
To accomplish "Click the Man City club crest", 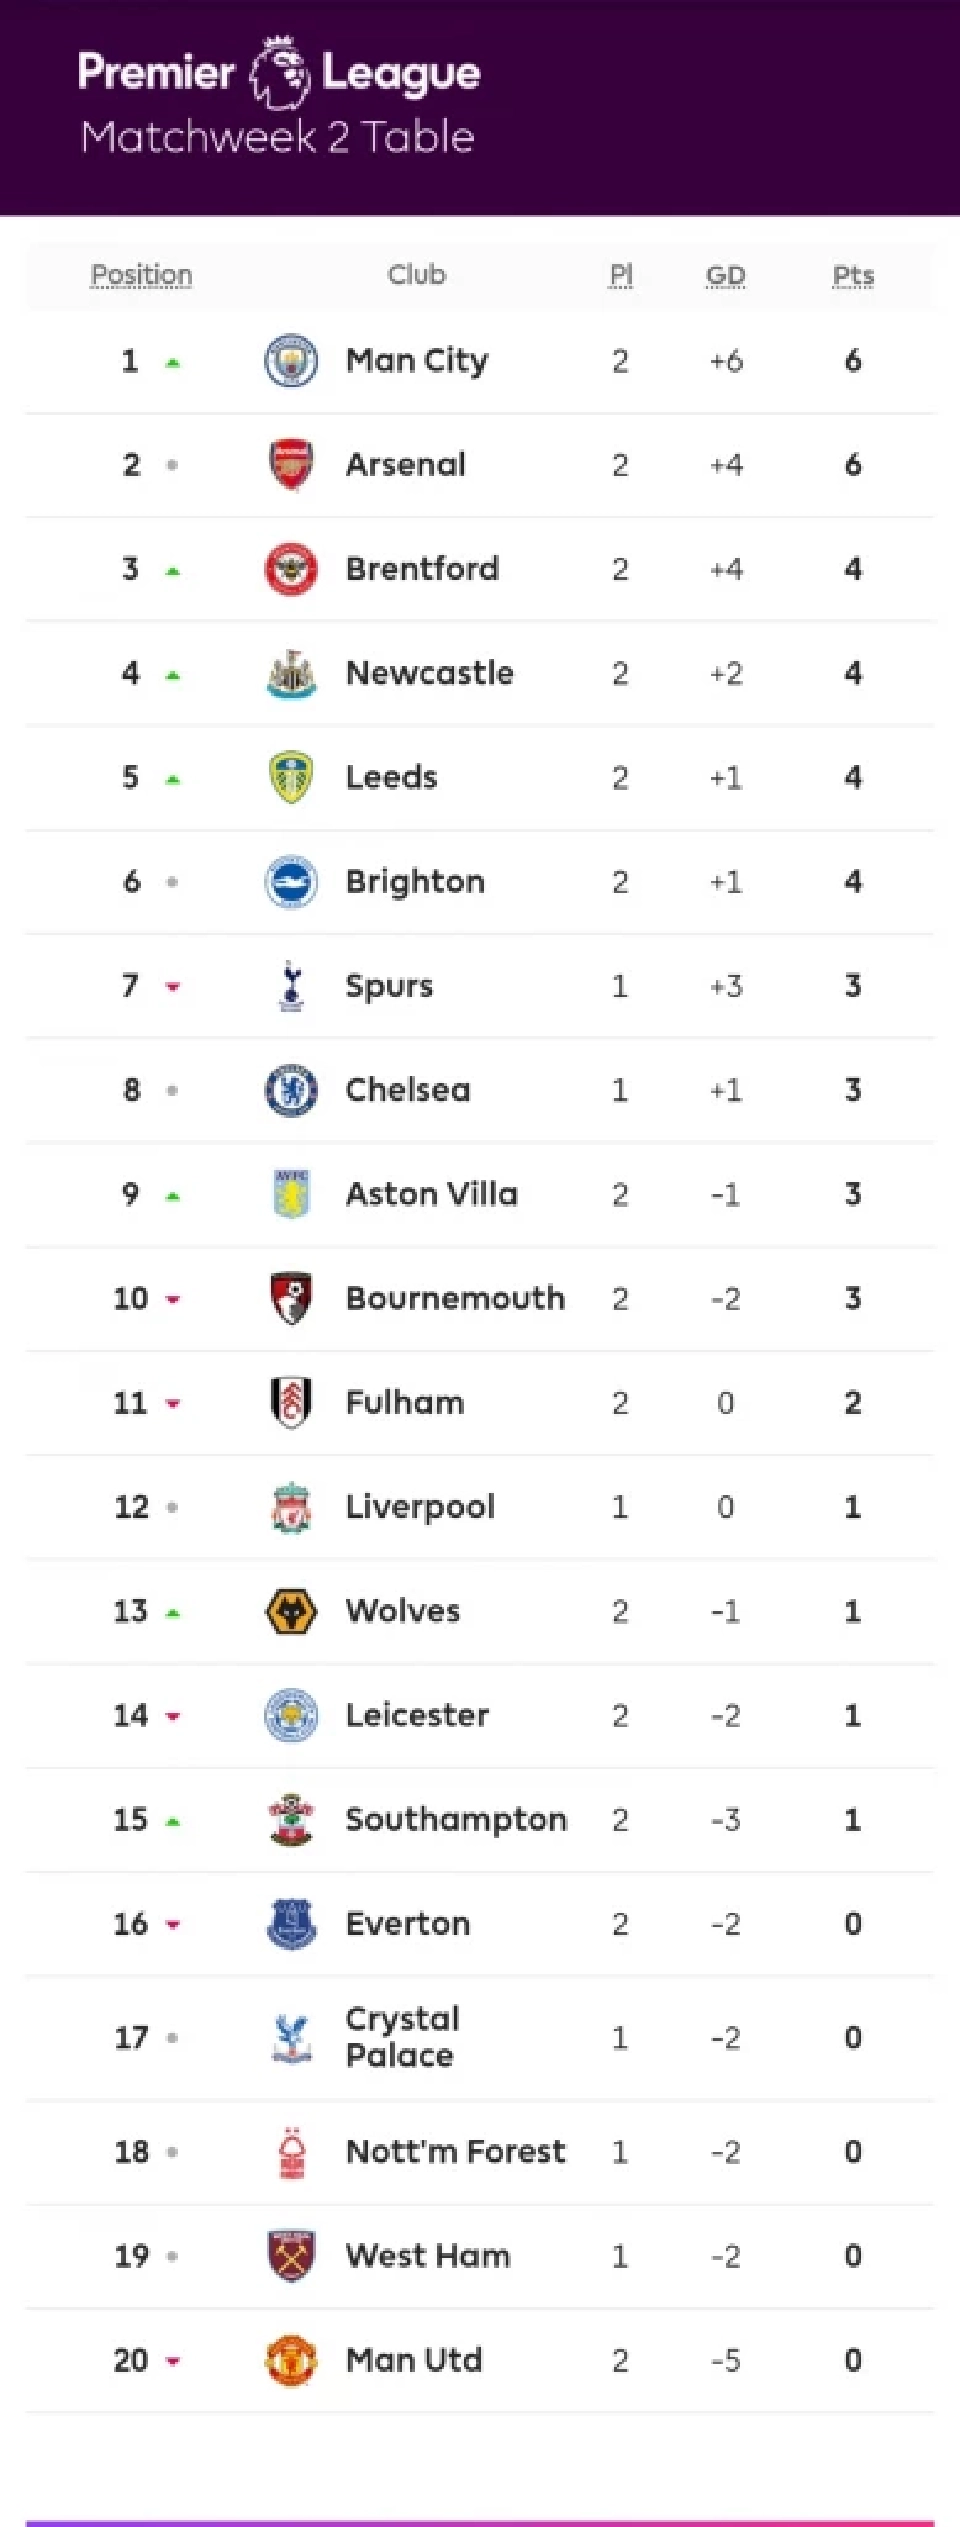I will (291, 361).
